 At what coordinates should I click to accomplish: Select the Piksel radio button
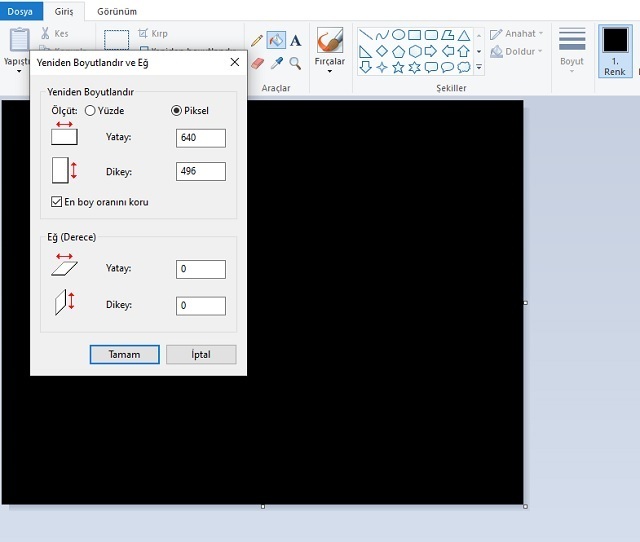(x=177, y=111)
